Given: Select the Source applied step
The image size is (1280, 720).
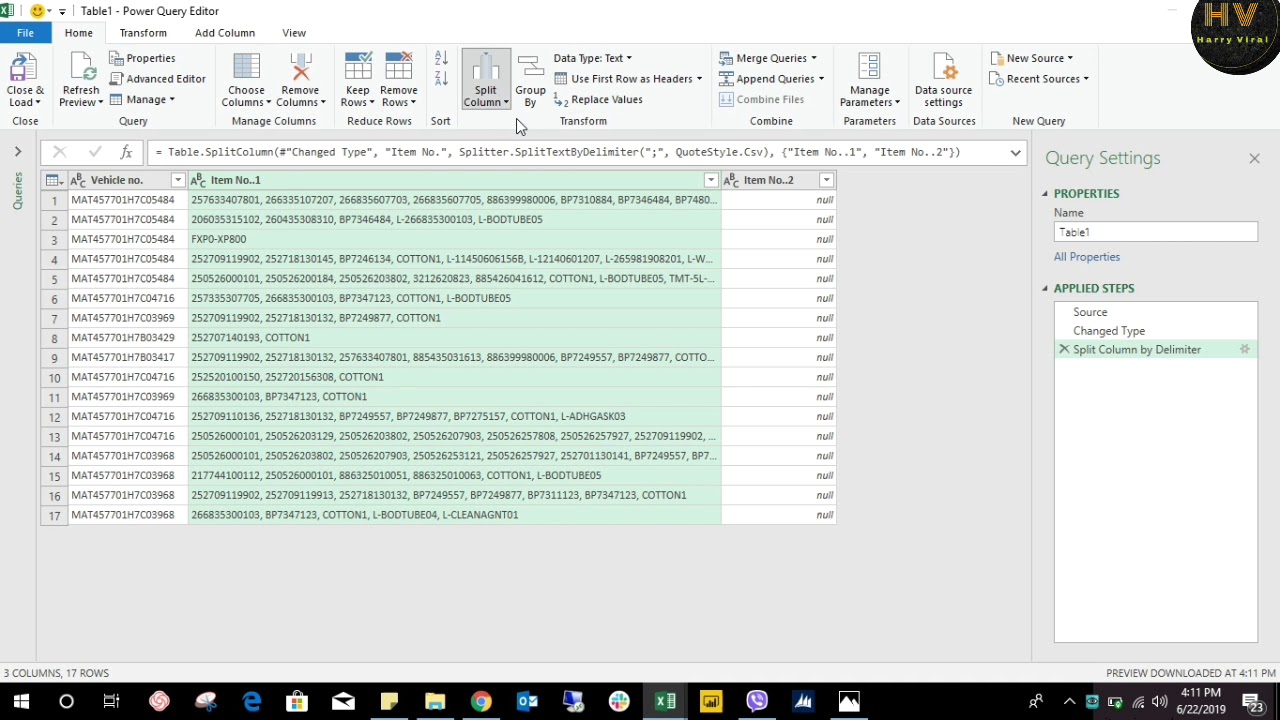Looking at the screenshot, I should click(1155, 312).
